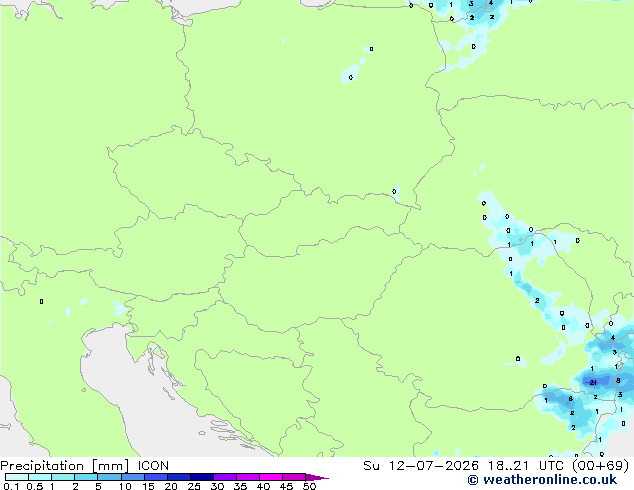Click the '35' legend scale label
Screen dimensions: 634x490
pyautogui.click(x=240, y=486)
